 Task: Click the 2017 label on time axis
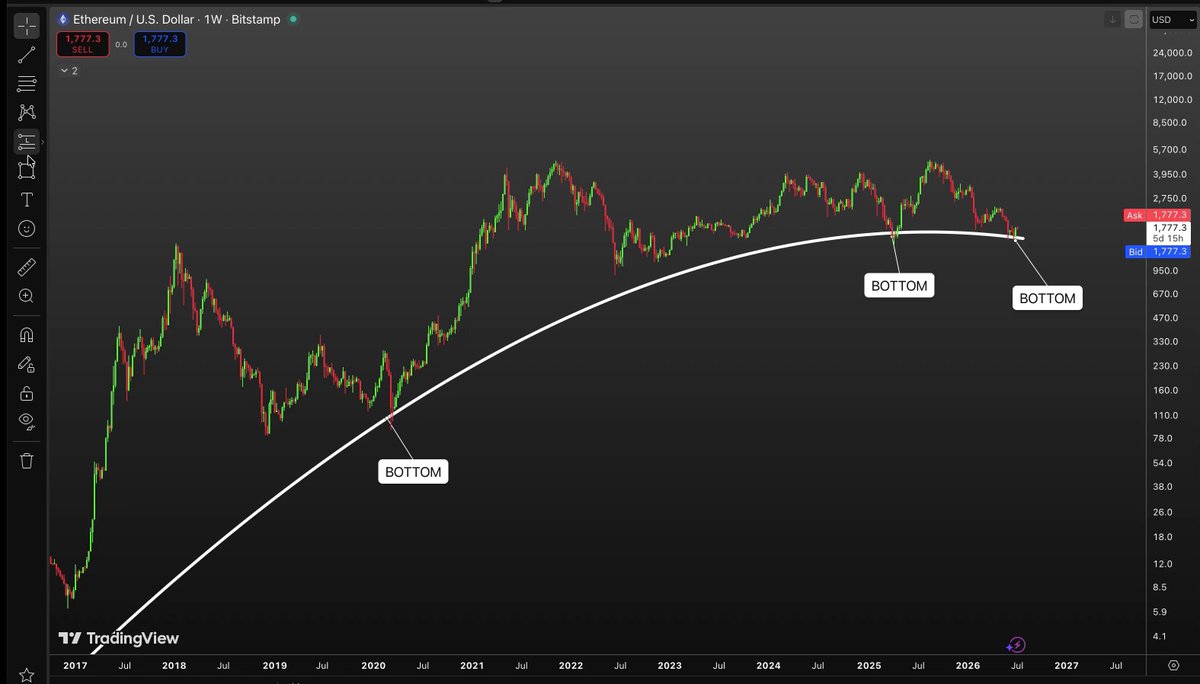coord(75,665)
